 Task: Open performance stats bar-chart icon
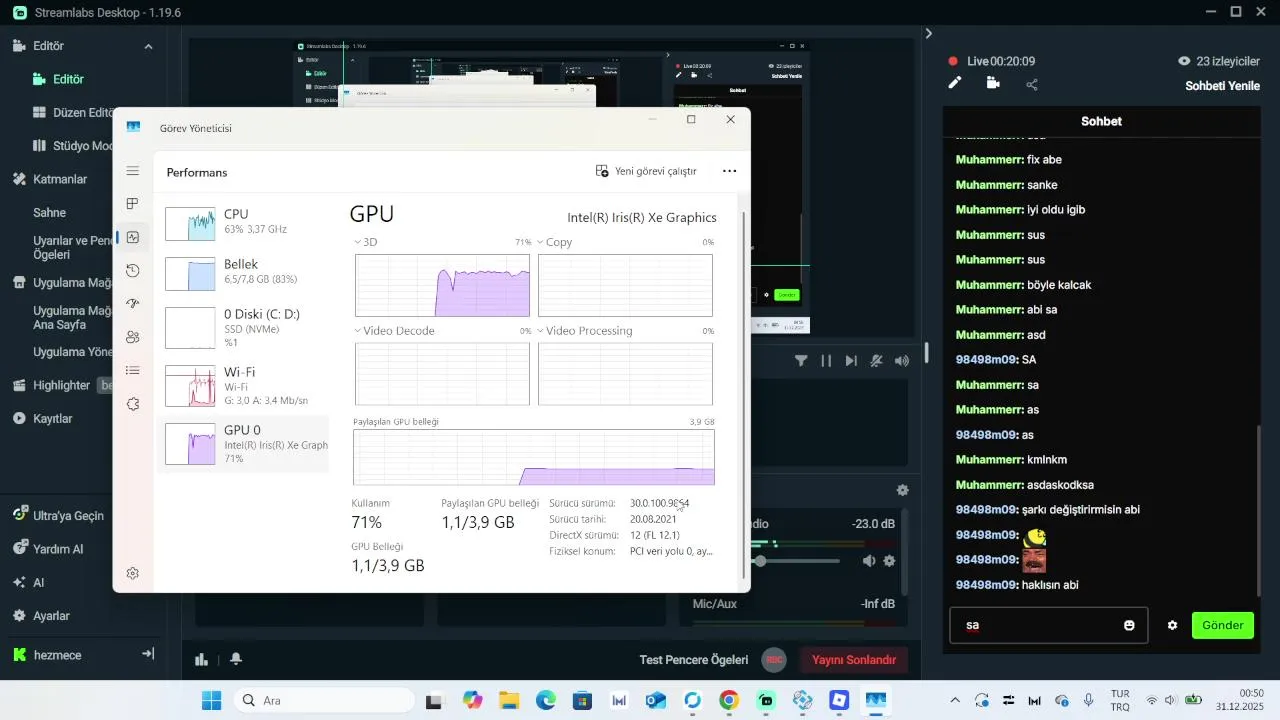pyautogui.click(x=201, y=659)
